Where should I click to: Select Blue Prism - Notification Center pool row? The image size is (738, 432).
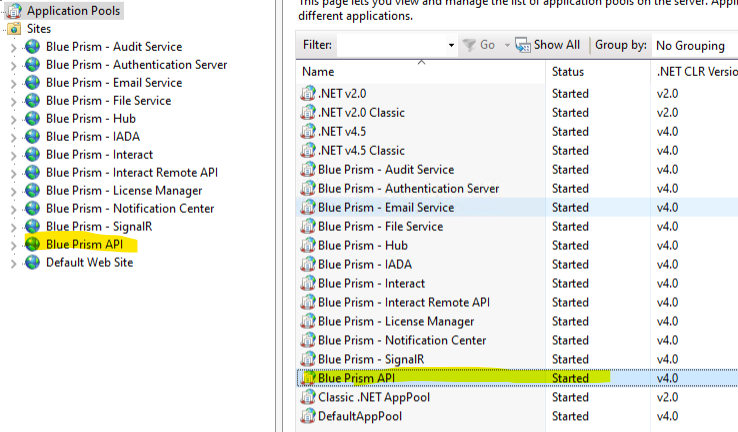tap(518, 340)
